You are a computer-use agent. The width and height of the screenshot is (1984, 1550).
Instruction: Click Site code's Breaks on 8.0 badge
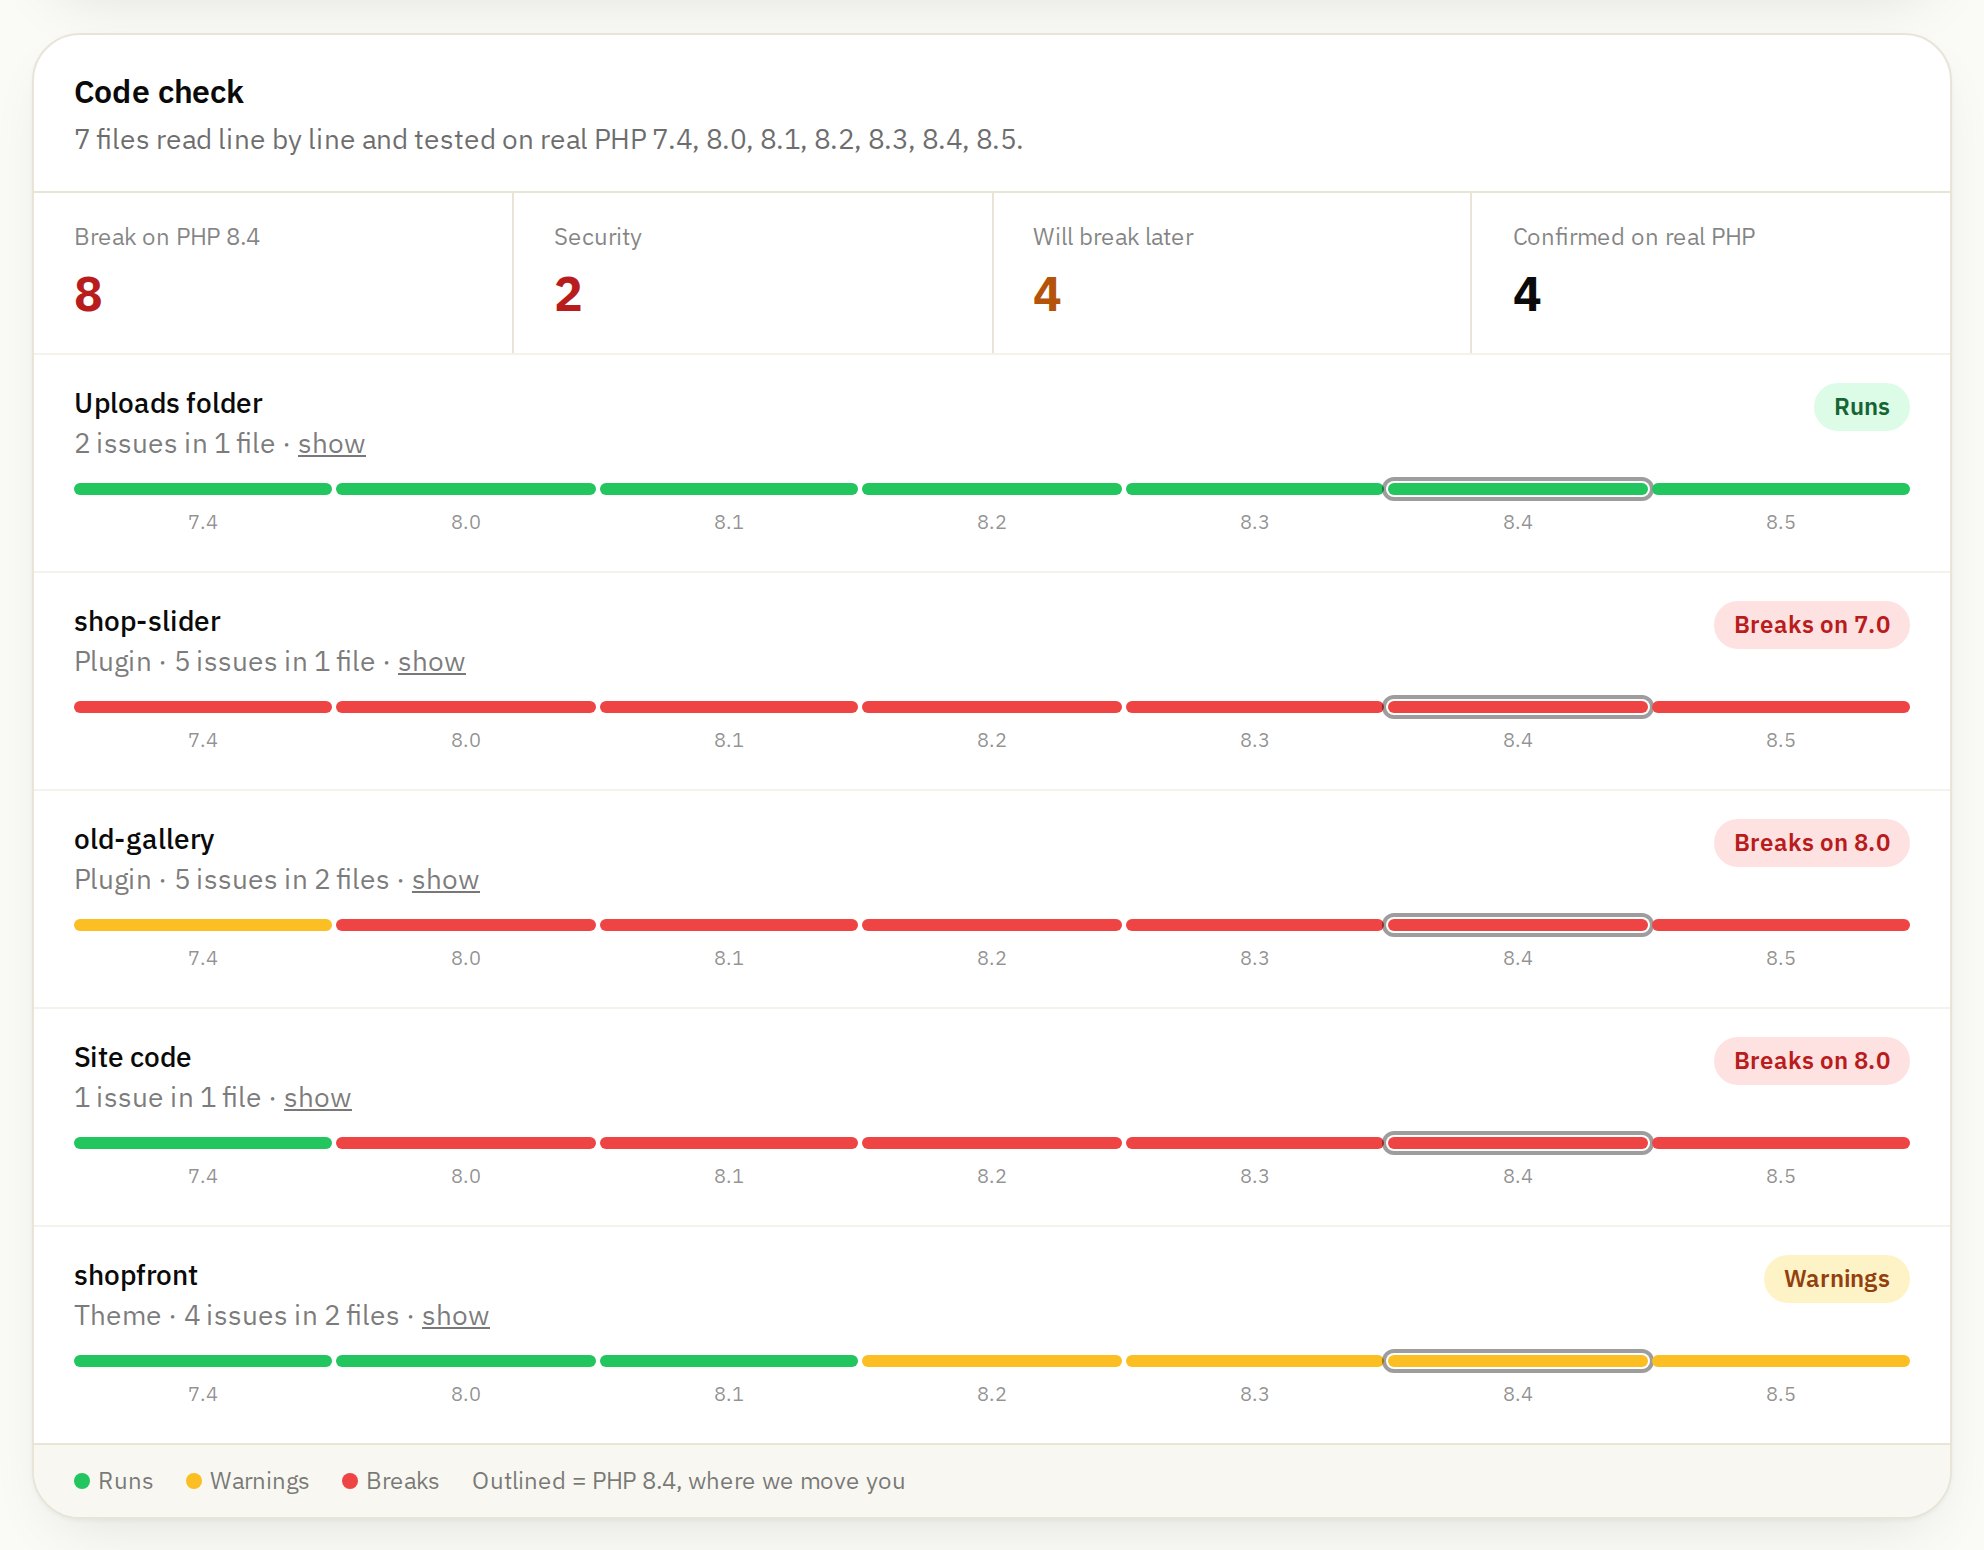tap(1811, 1061)
